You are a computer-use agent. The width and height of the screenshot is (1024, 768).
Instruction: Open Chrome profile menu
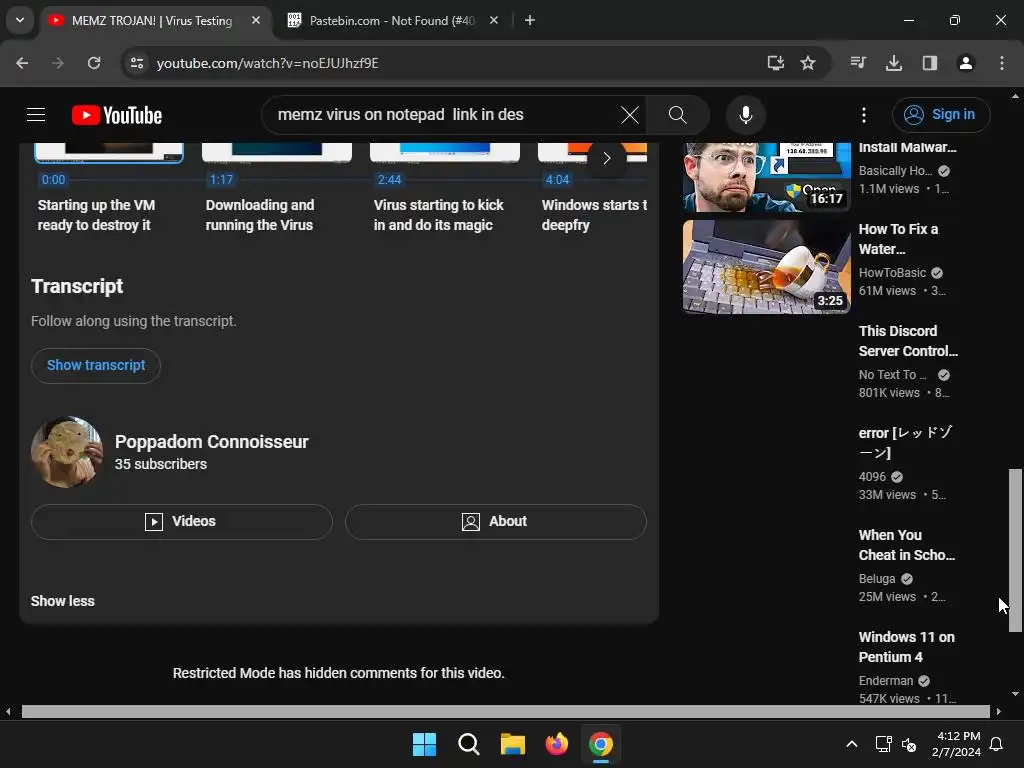click(x=966, y=63)
